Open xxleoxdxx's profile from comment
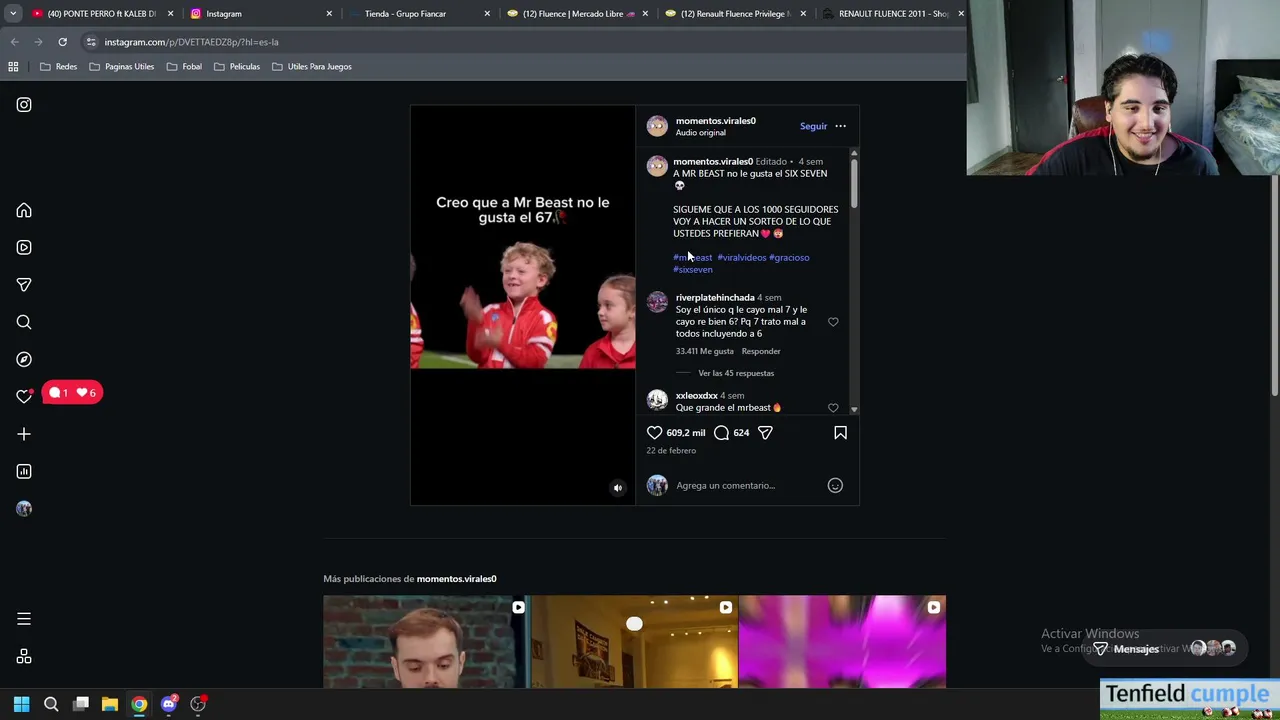Image resolution: width=1280 pixels, height=720 pixels. (x=696, y=395)
